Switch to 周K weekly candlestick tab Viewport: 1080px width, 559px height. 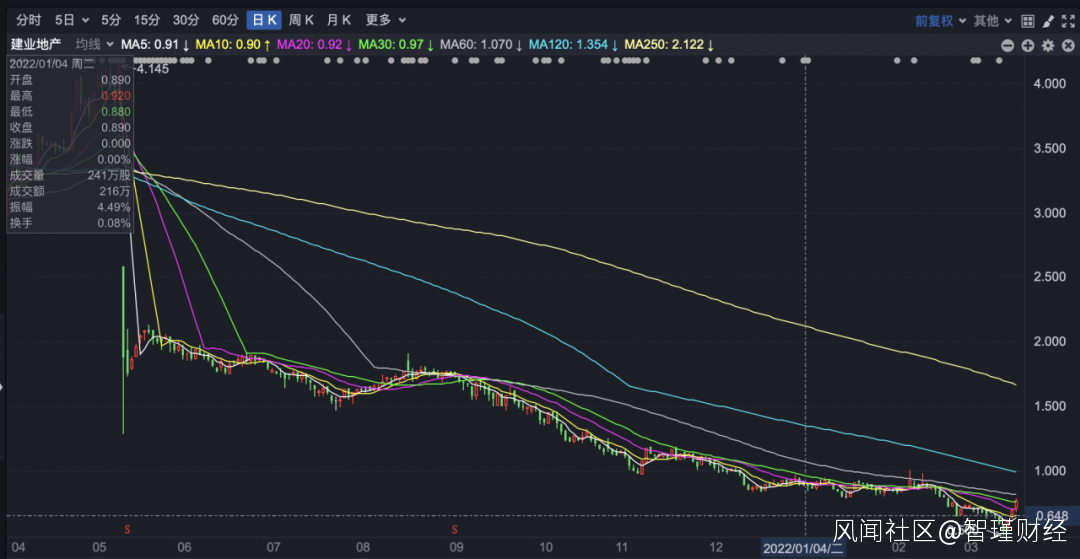302,21
